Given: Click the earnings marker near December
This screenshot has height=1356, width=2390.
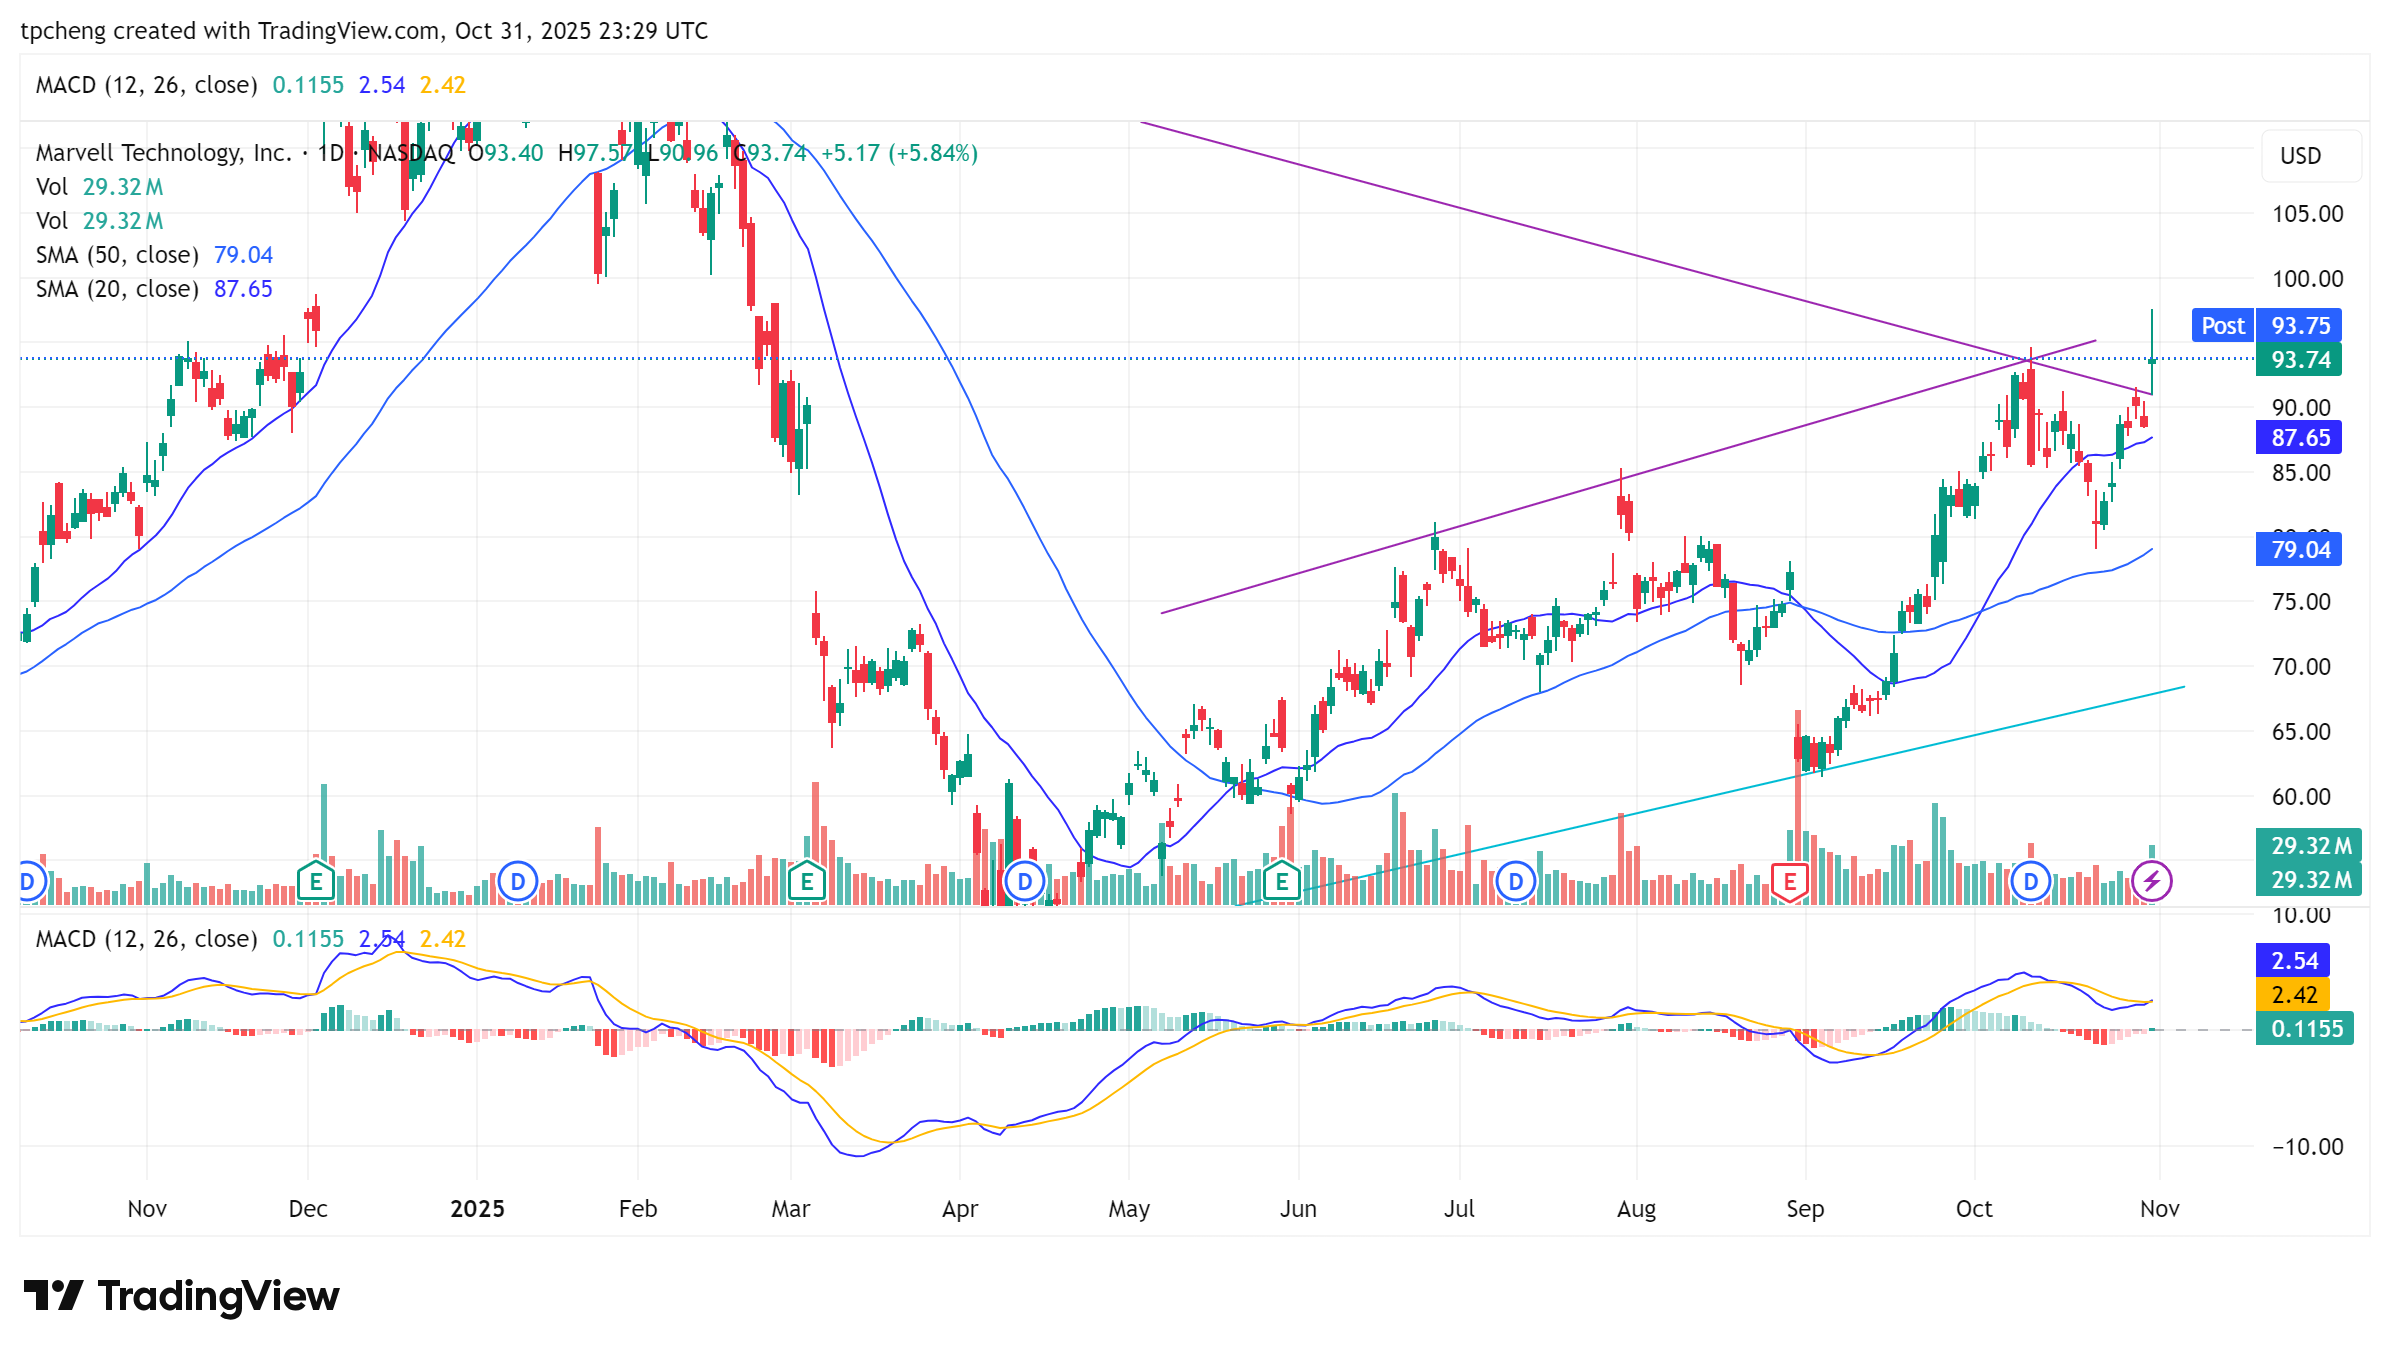Looking at the screenshot, I should pos(316,882).
